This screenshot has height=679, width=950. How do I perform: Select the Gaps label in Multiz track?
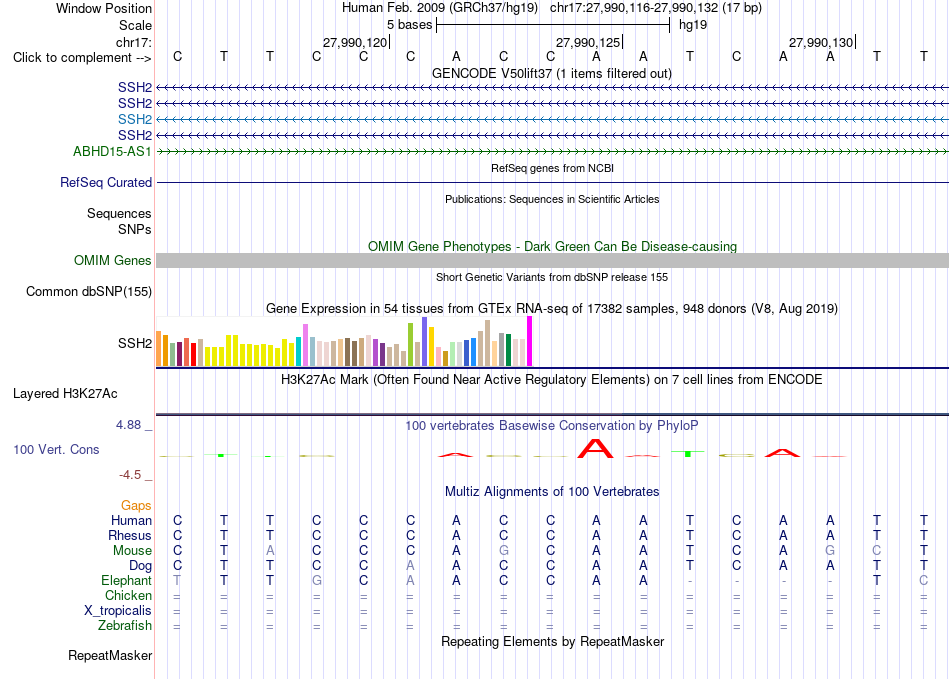(x=136, y=505)
